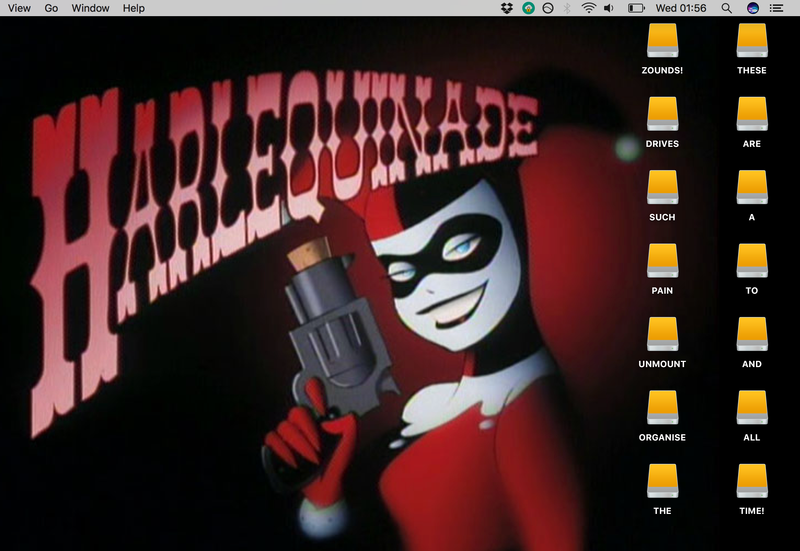Open the volume control in menu bar
Viewport: 800px width, 551px height.
[609, 8]
